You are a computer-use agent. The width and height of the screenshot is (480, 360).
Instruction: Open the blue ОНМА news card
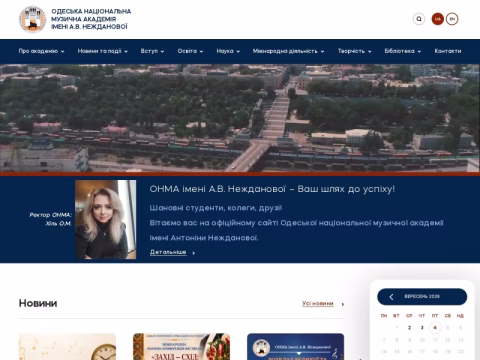[295, 346]
